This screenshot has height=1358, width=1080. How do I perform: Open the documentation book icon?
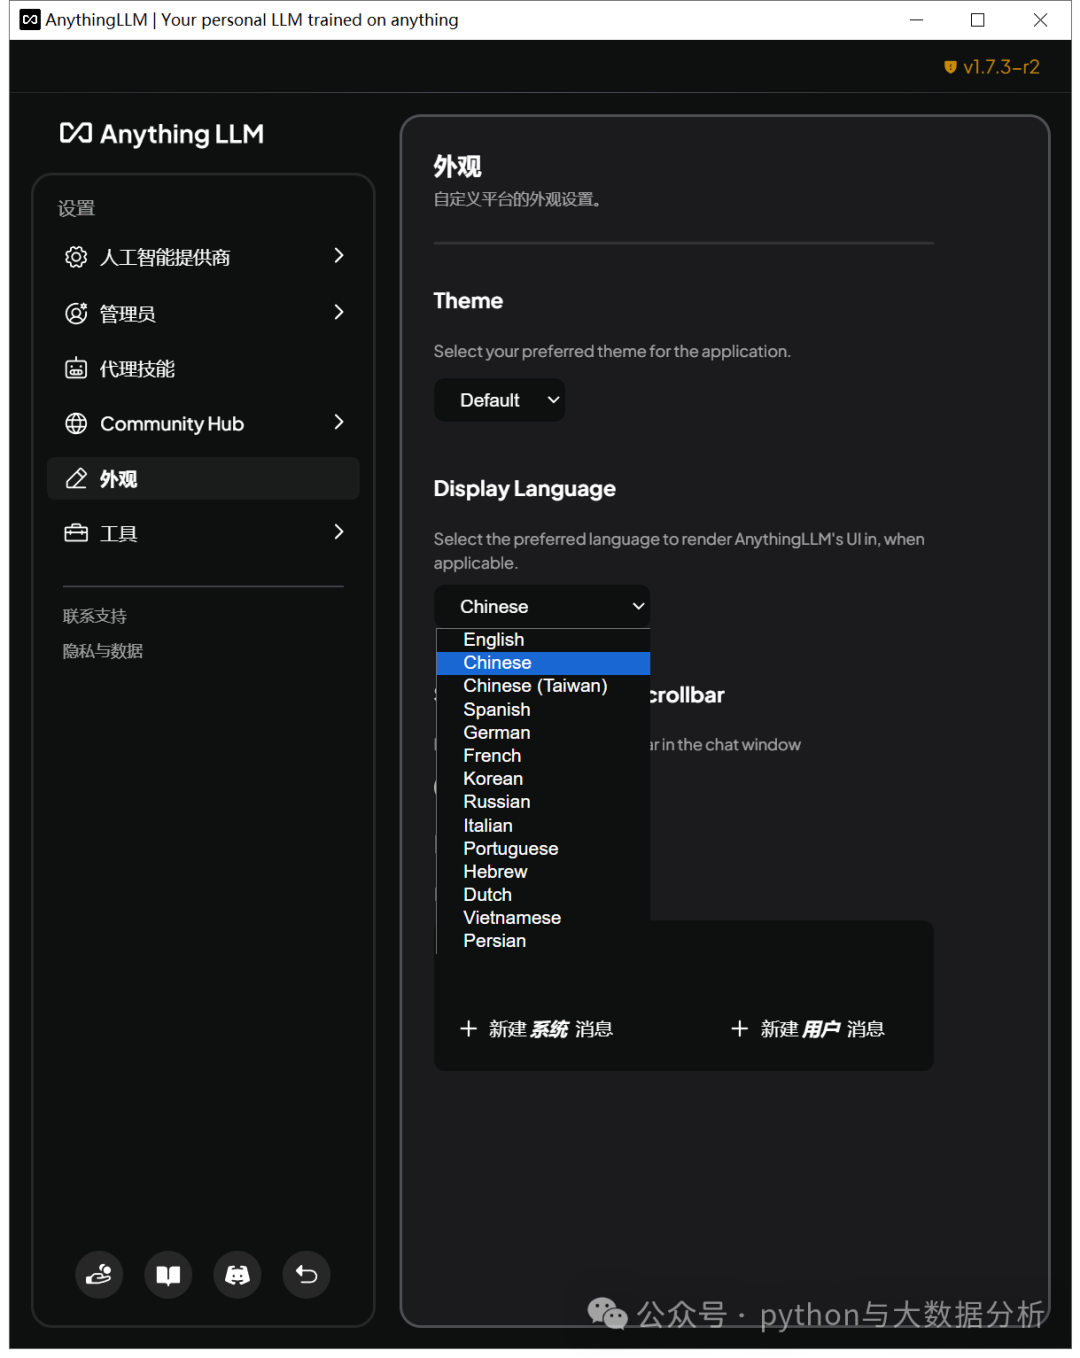pos(168,1275)
